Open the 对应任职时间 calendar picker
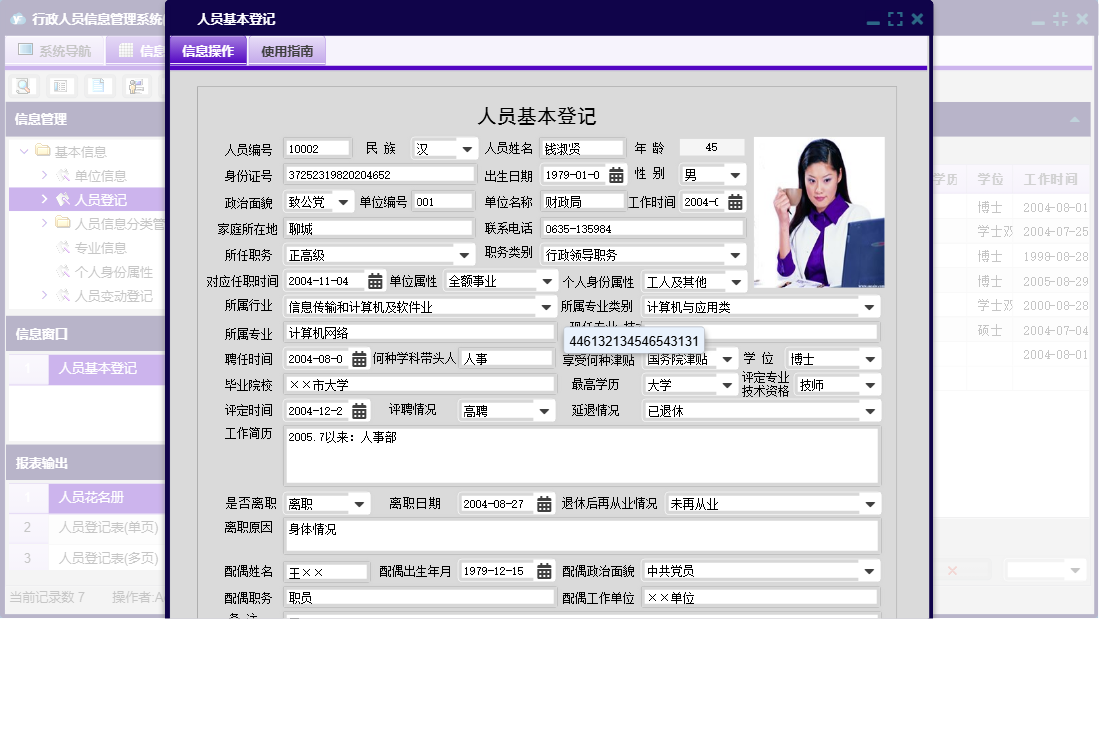Image resolution: width=1099 pixels, height=735 pixels. [x=373, y=280]
